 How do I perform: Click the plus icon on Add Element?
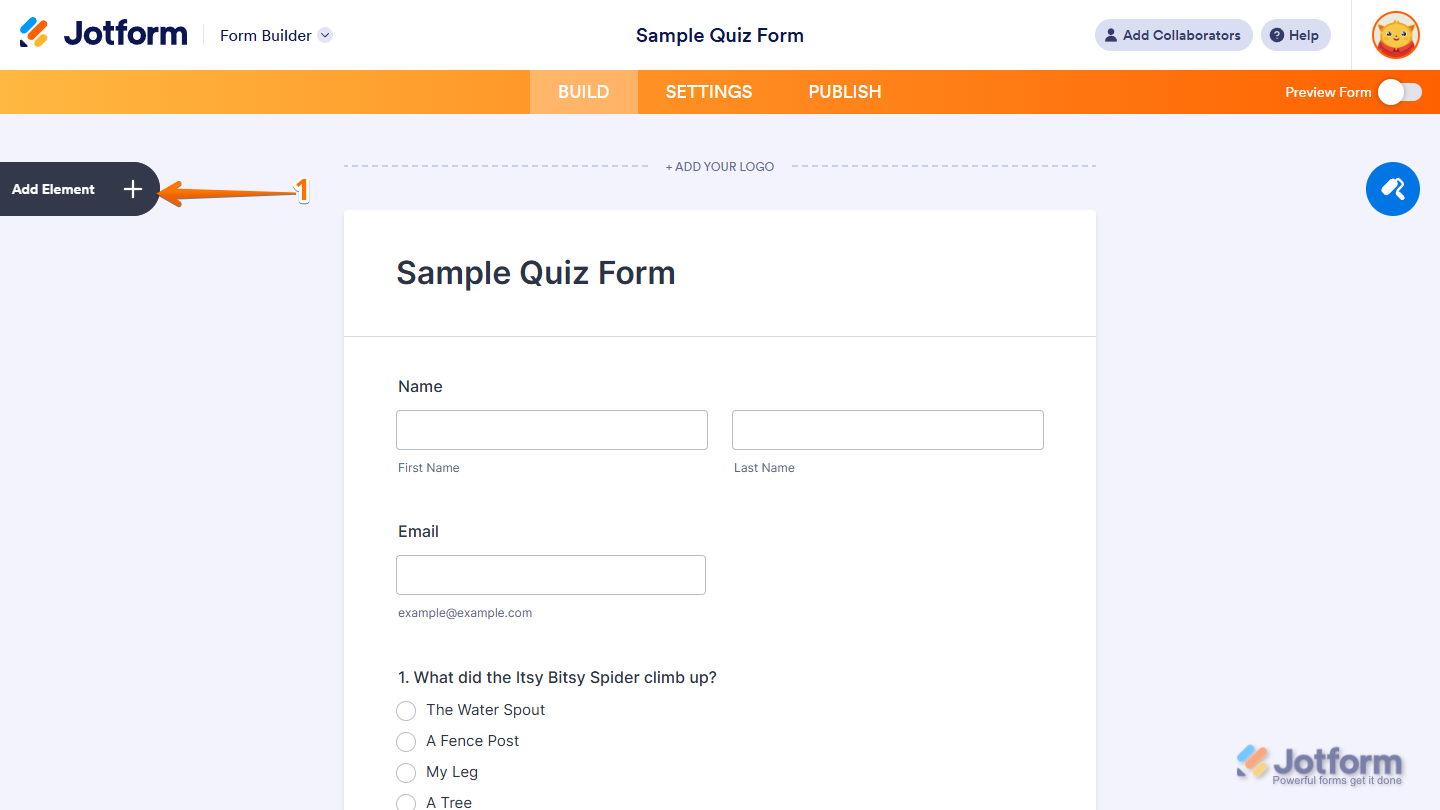coord(132,189)
